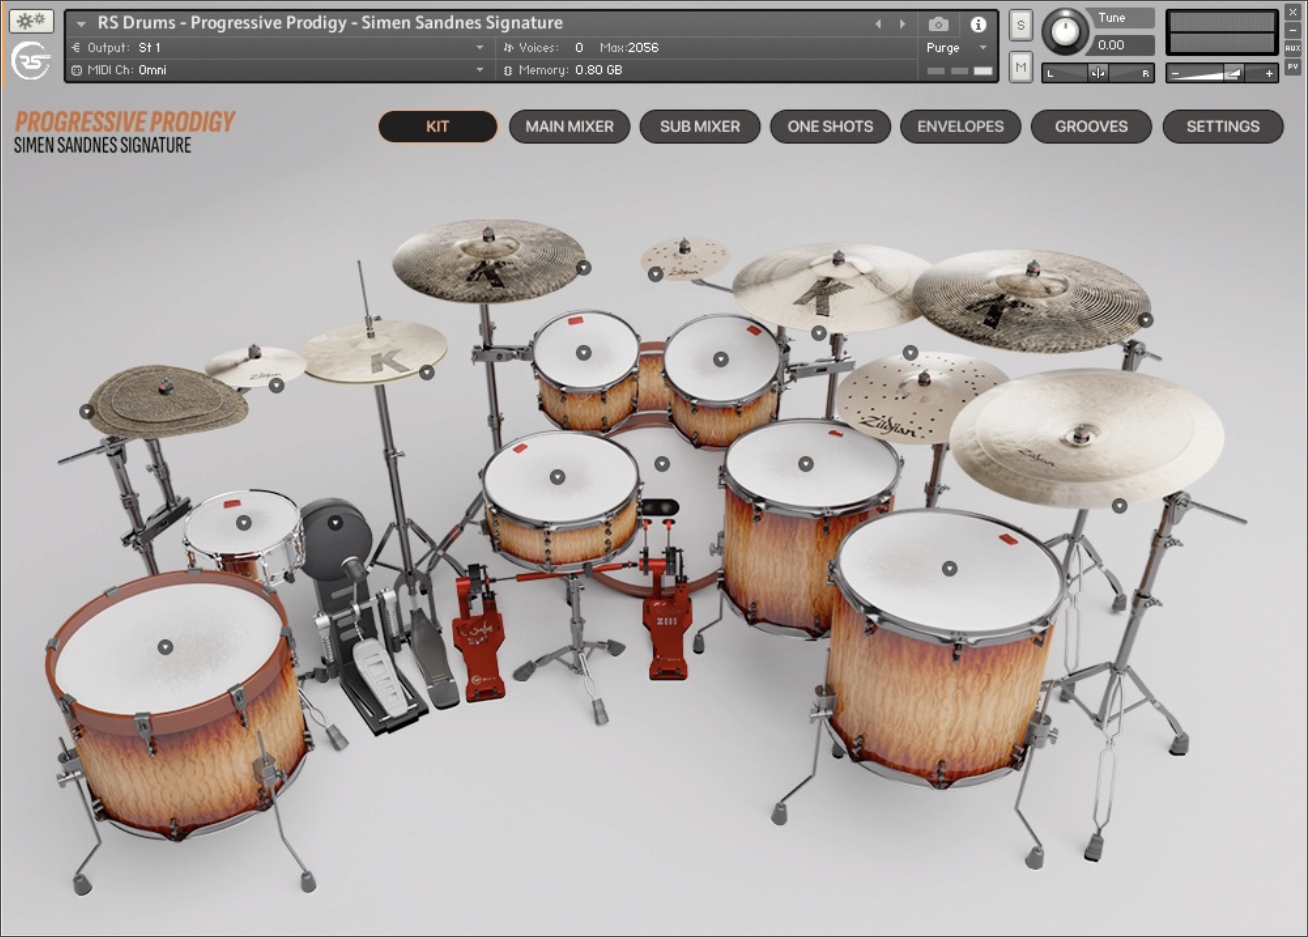Open the marker on the large china cymbal
This screenshot has width=1308, height=937.
coord(1120,506)
